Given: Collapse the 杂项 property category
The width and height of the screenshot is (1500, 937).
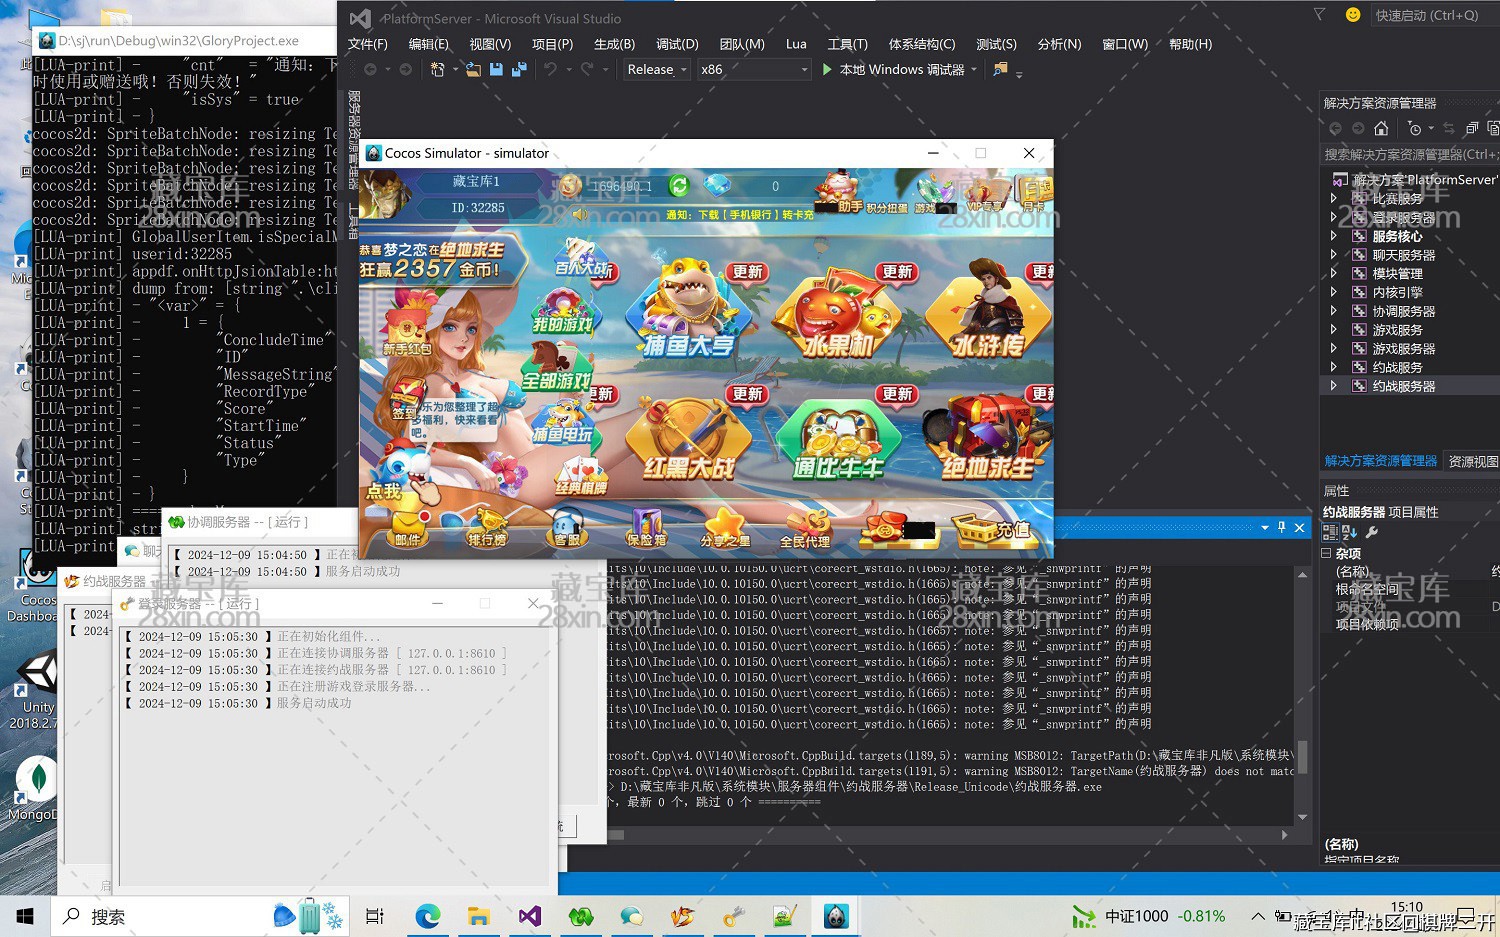Looking at the screenshot, I should pyautogui.click(x=1327, y=553).
